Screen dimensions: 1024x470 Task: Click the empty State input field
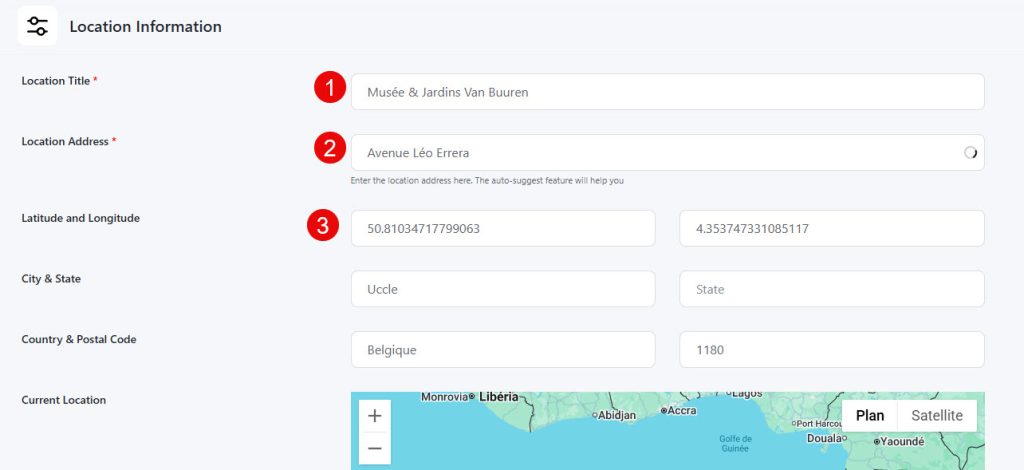point(831,289)
